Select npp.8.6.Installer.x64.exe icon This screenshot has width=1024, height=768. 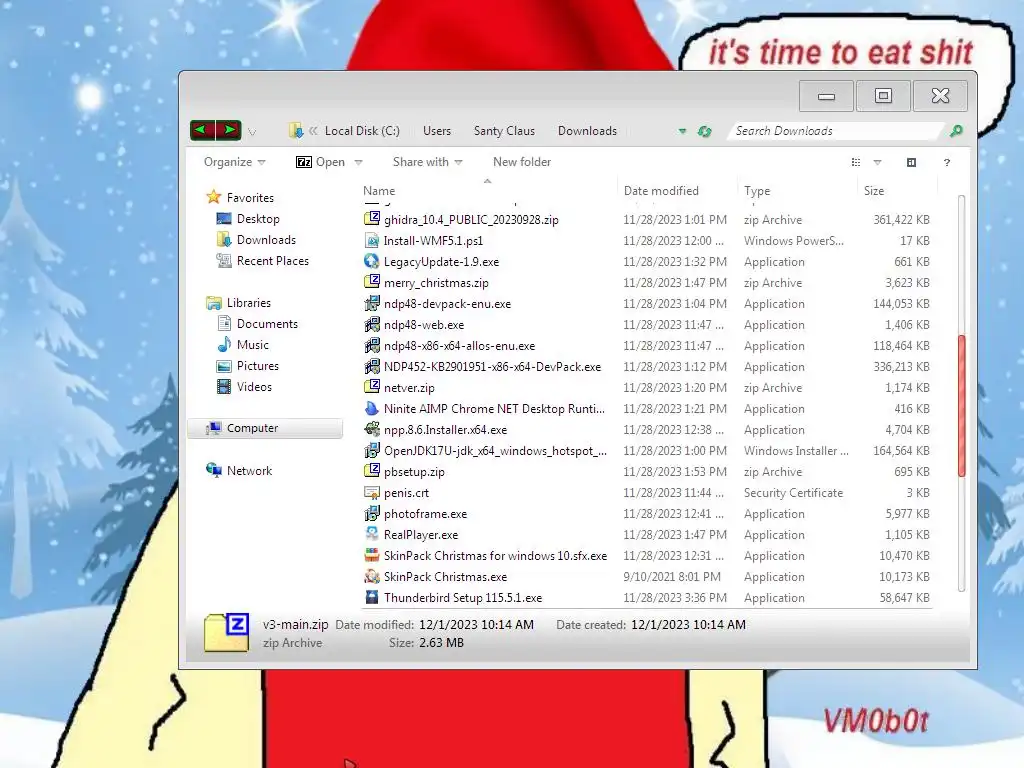point(372,429)
